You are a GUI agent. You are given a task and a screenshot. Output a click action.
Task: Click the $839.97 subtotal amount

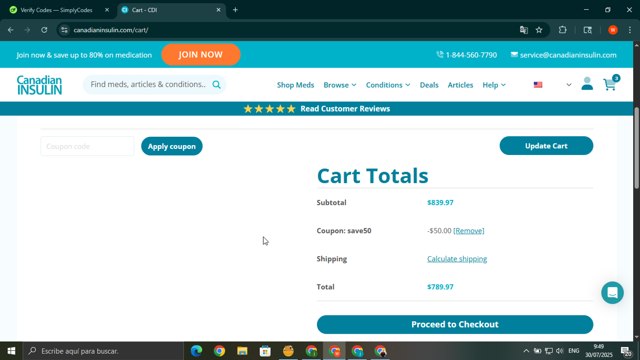point(440,202)
